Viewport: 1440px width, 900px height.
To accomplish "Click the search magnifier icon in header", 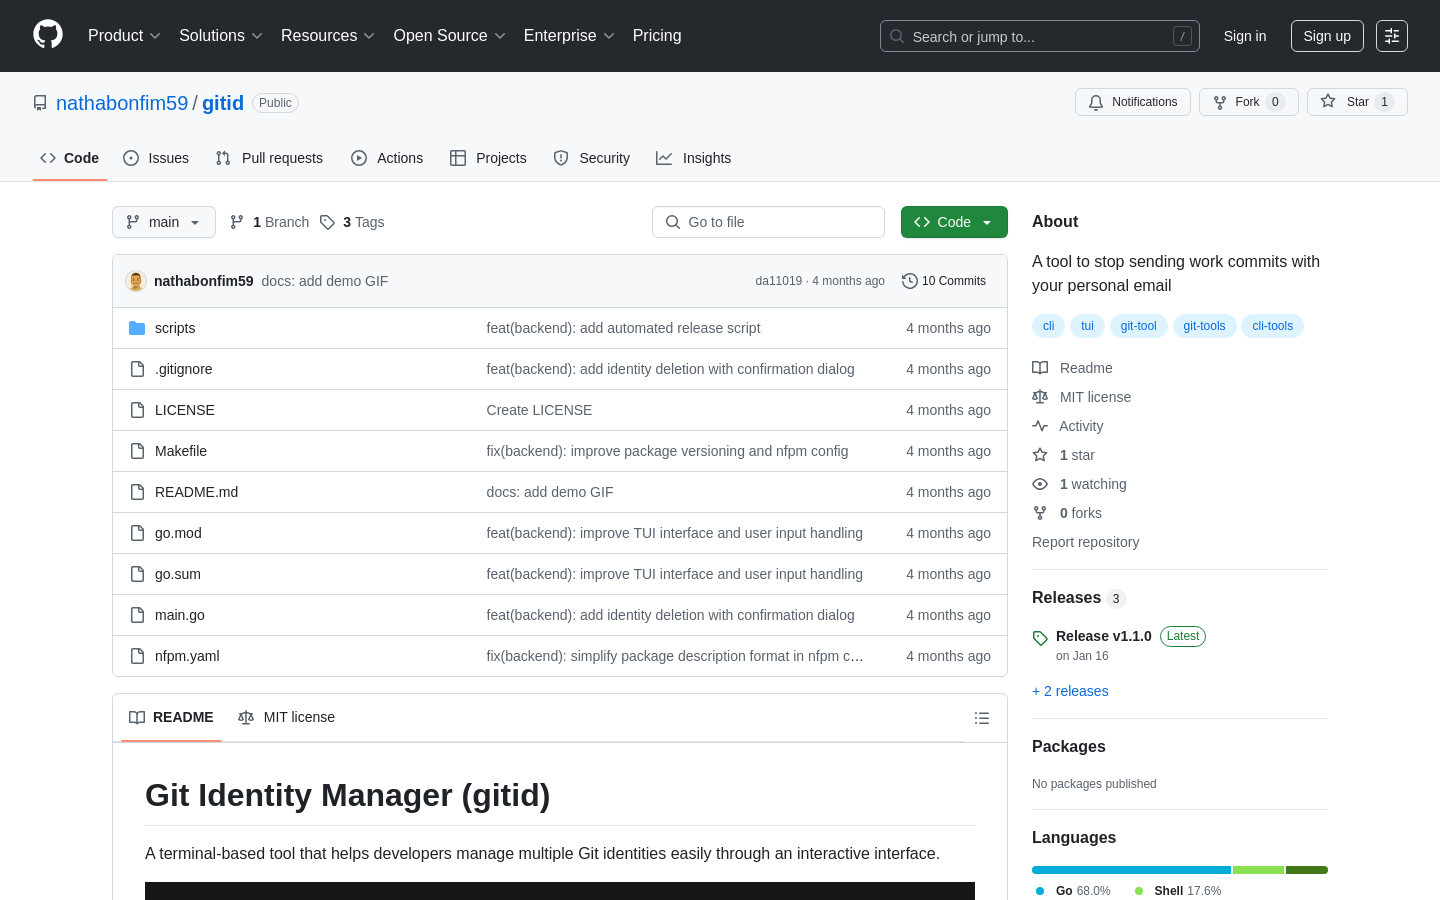I will pos(897,36).
